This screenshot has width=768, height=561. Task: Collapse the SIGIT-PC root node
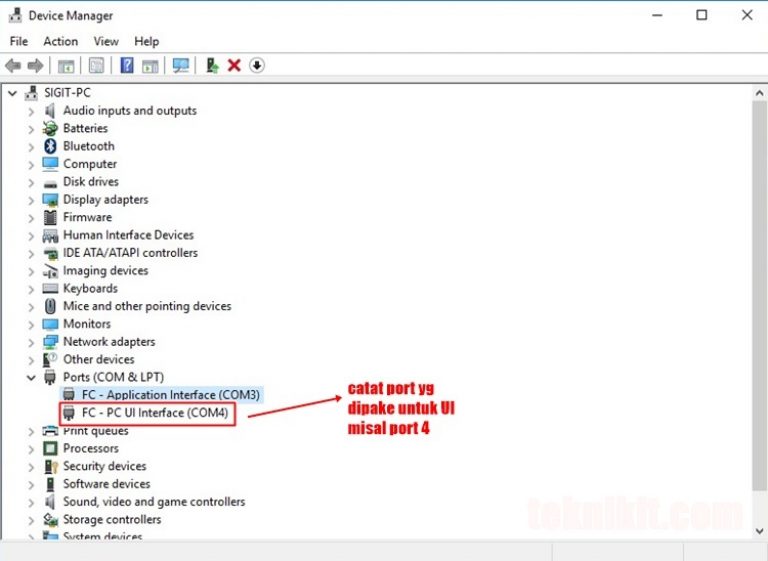tap(12, 93)
